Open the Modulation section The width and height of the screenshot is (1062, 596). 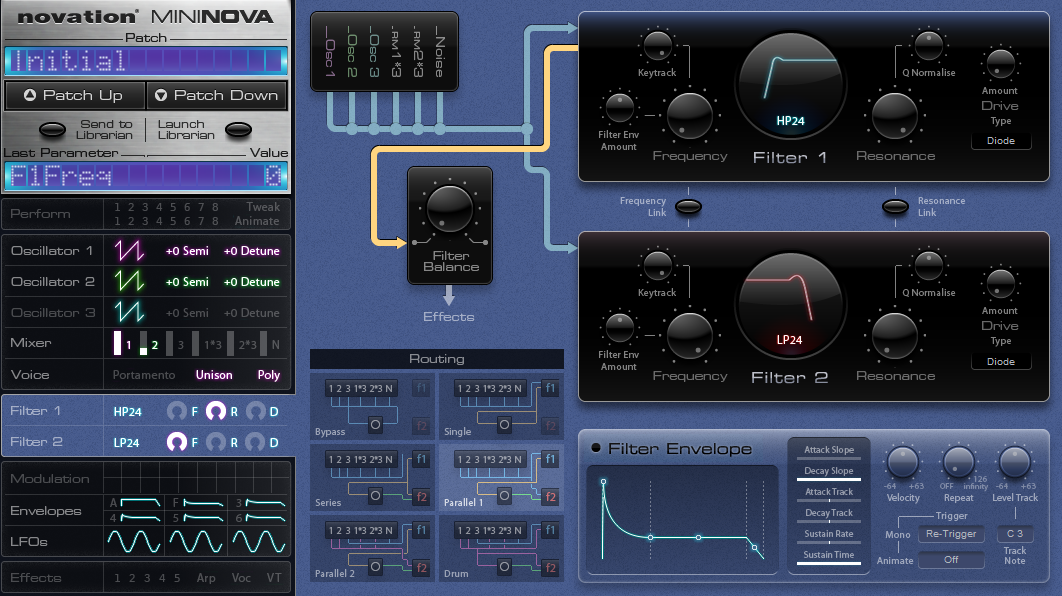[x=146, y=479]
